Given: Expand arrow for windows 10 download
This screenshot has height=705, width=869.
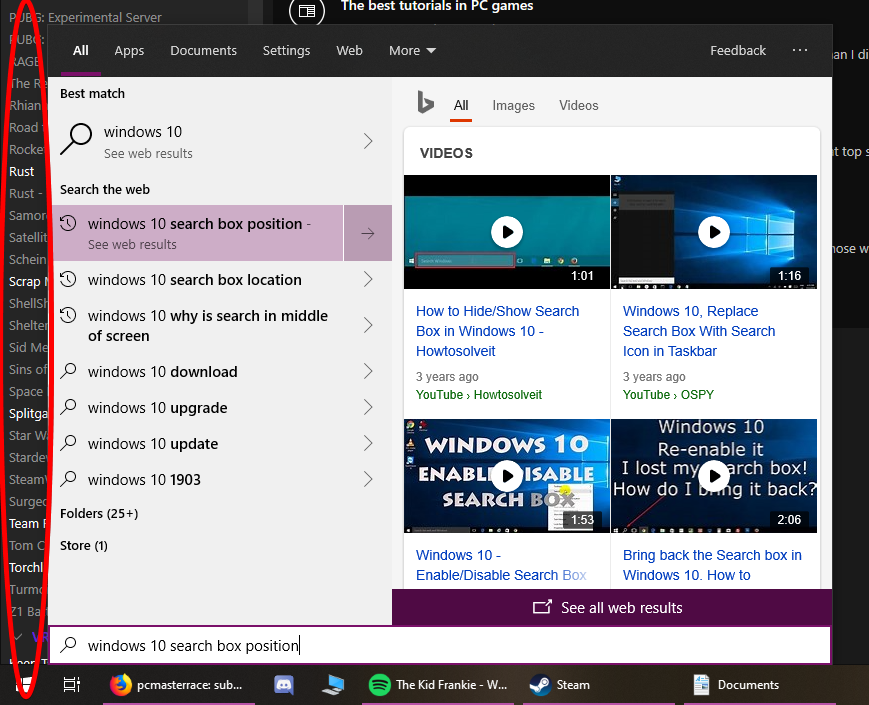Looking at the screenshot, I should [368, 371].
